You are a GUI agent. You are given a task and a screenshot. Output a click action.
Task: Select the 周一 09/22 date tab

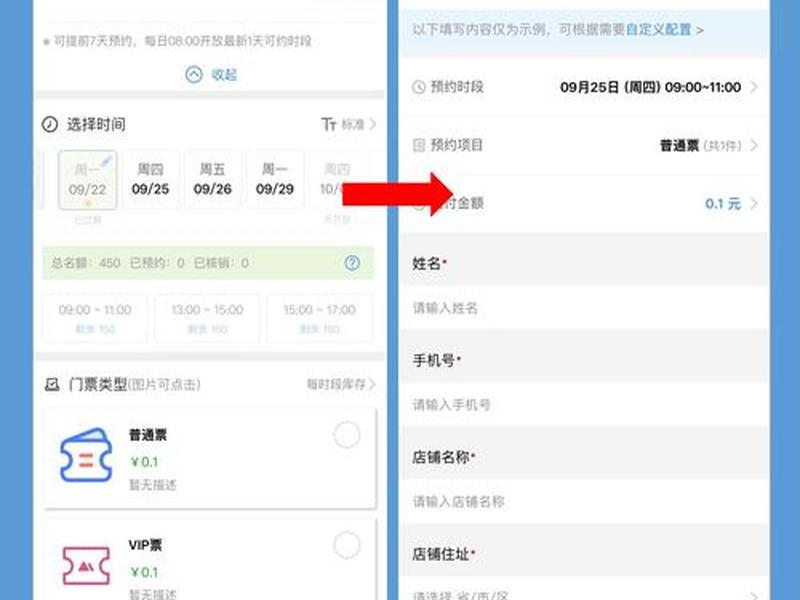(87, 180)
